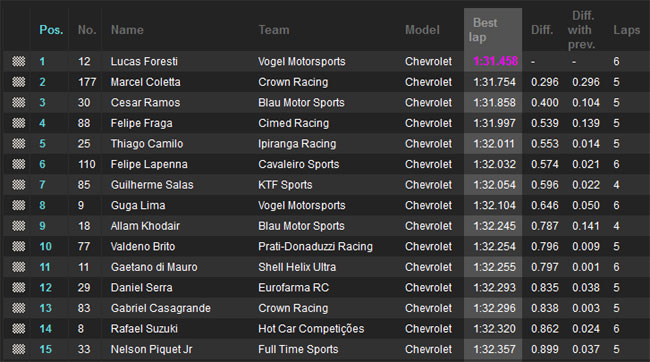Click the Name column header
Viewport: 650px width, 362px height.
coord(127,30)
